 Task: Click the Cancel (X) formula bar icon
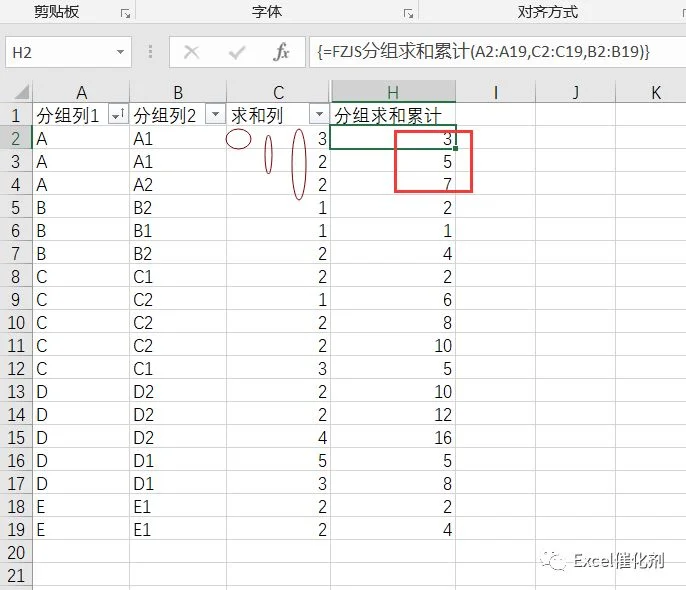pos(192,52)
